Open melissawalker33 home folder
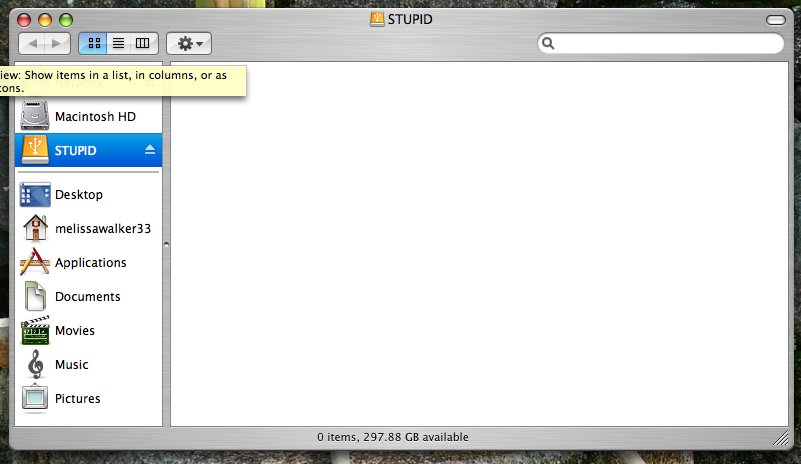The width and height of the screenshot is (801, 464). click(x=103, y=228)
